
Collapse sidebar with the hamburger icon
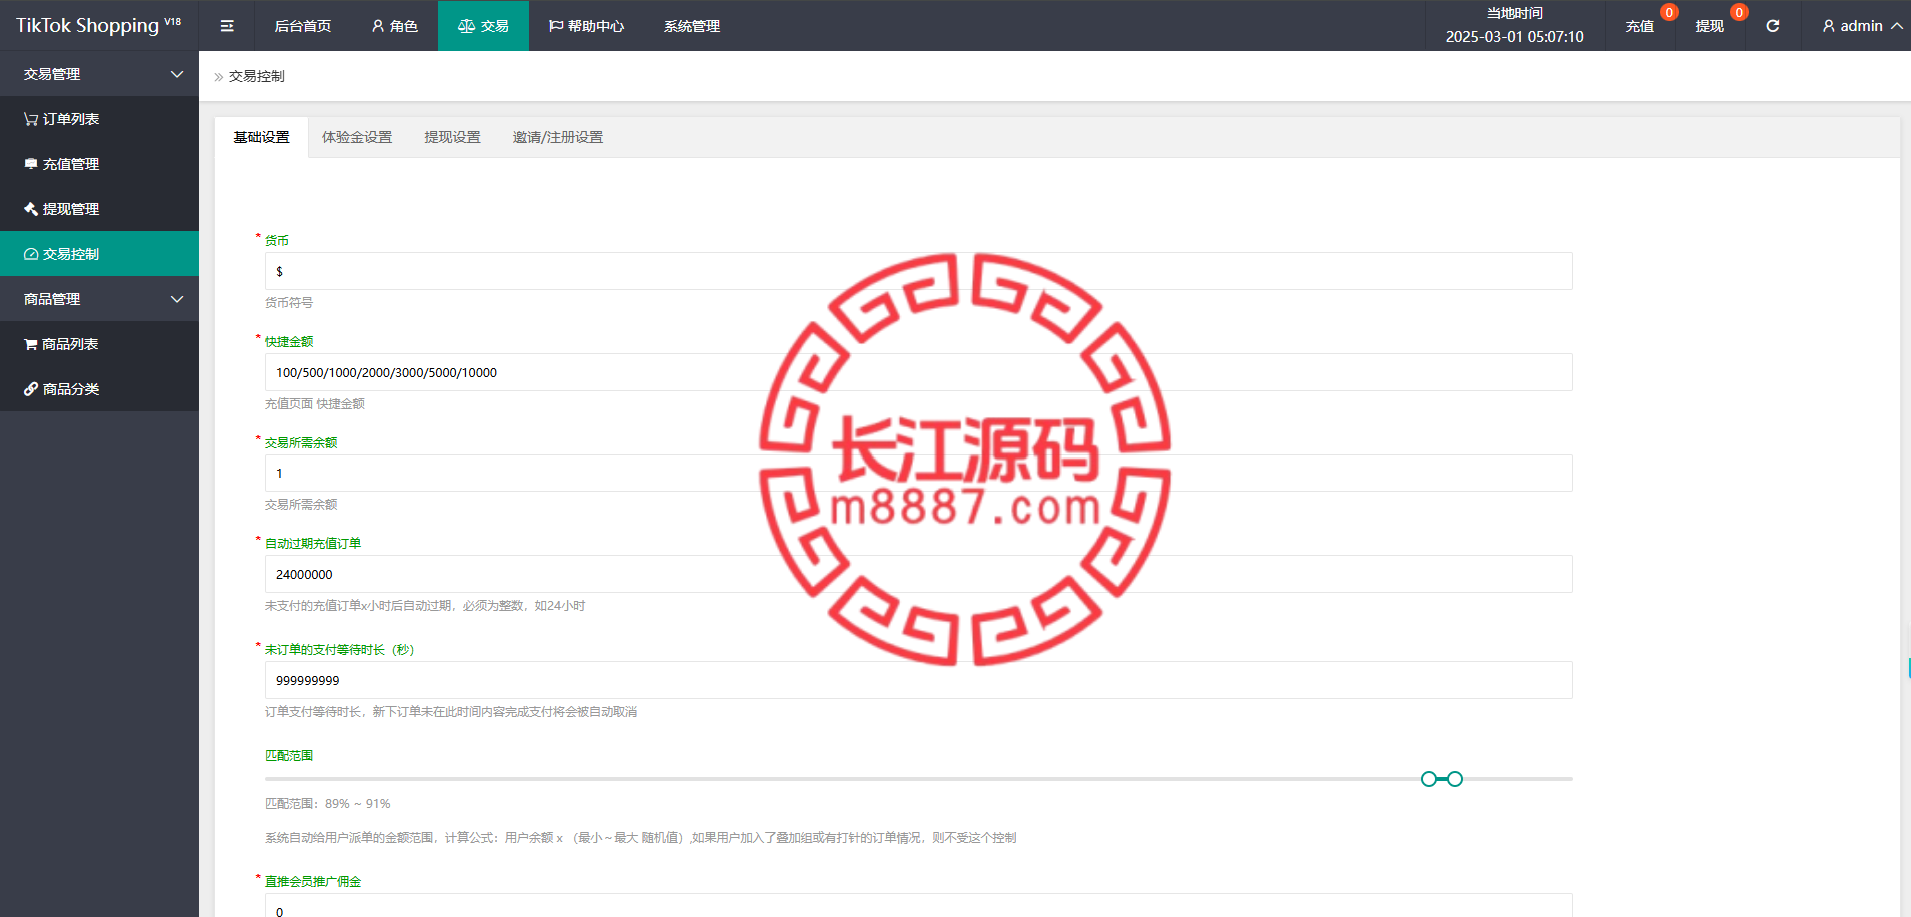(x=227, y=26)
